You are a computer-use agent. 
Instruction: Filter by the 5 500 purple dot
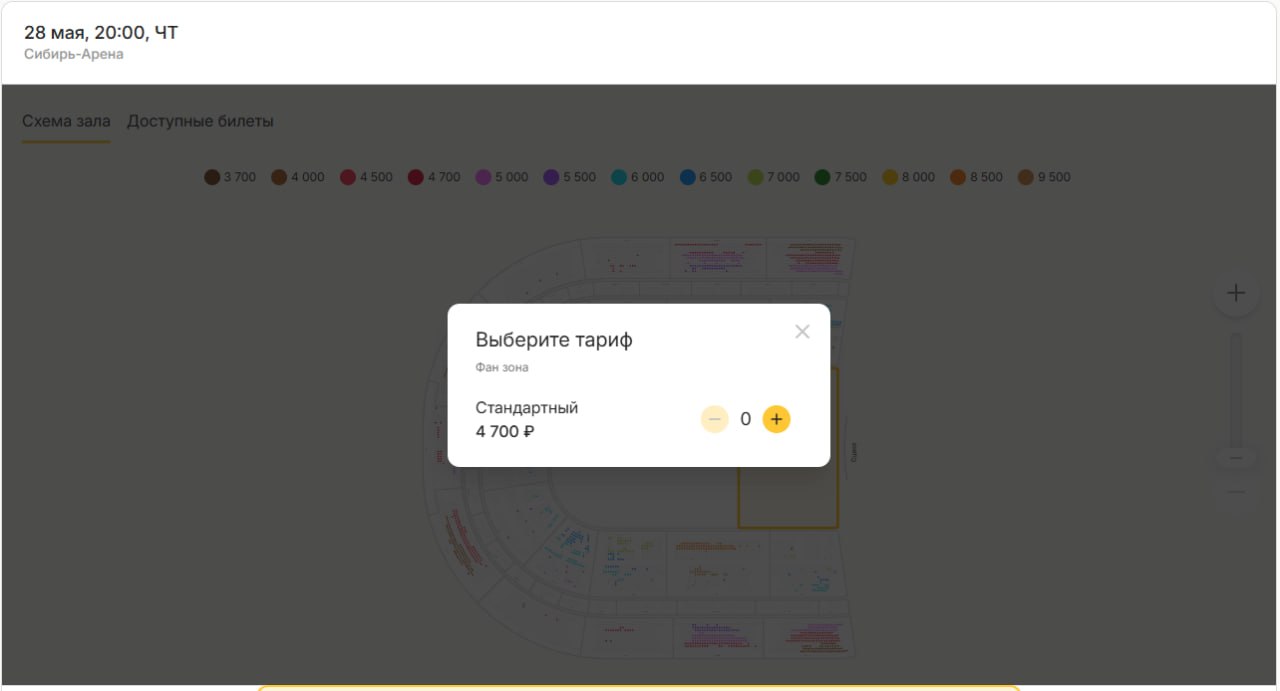pos(551,177)
